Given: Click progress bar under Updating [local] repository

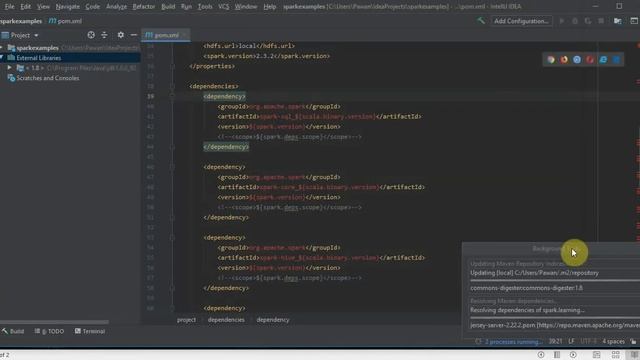Looking at the screenshot, I should pos(555,280).
